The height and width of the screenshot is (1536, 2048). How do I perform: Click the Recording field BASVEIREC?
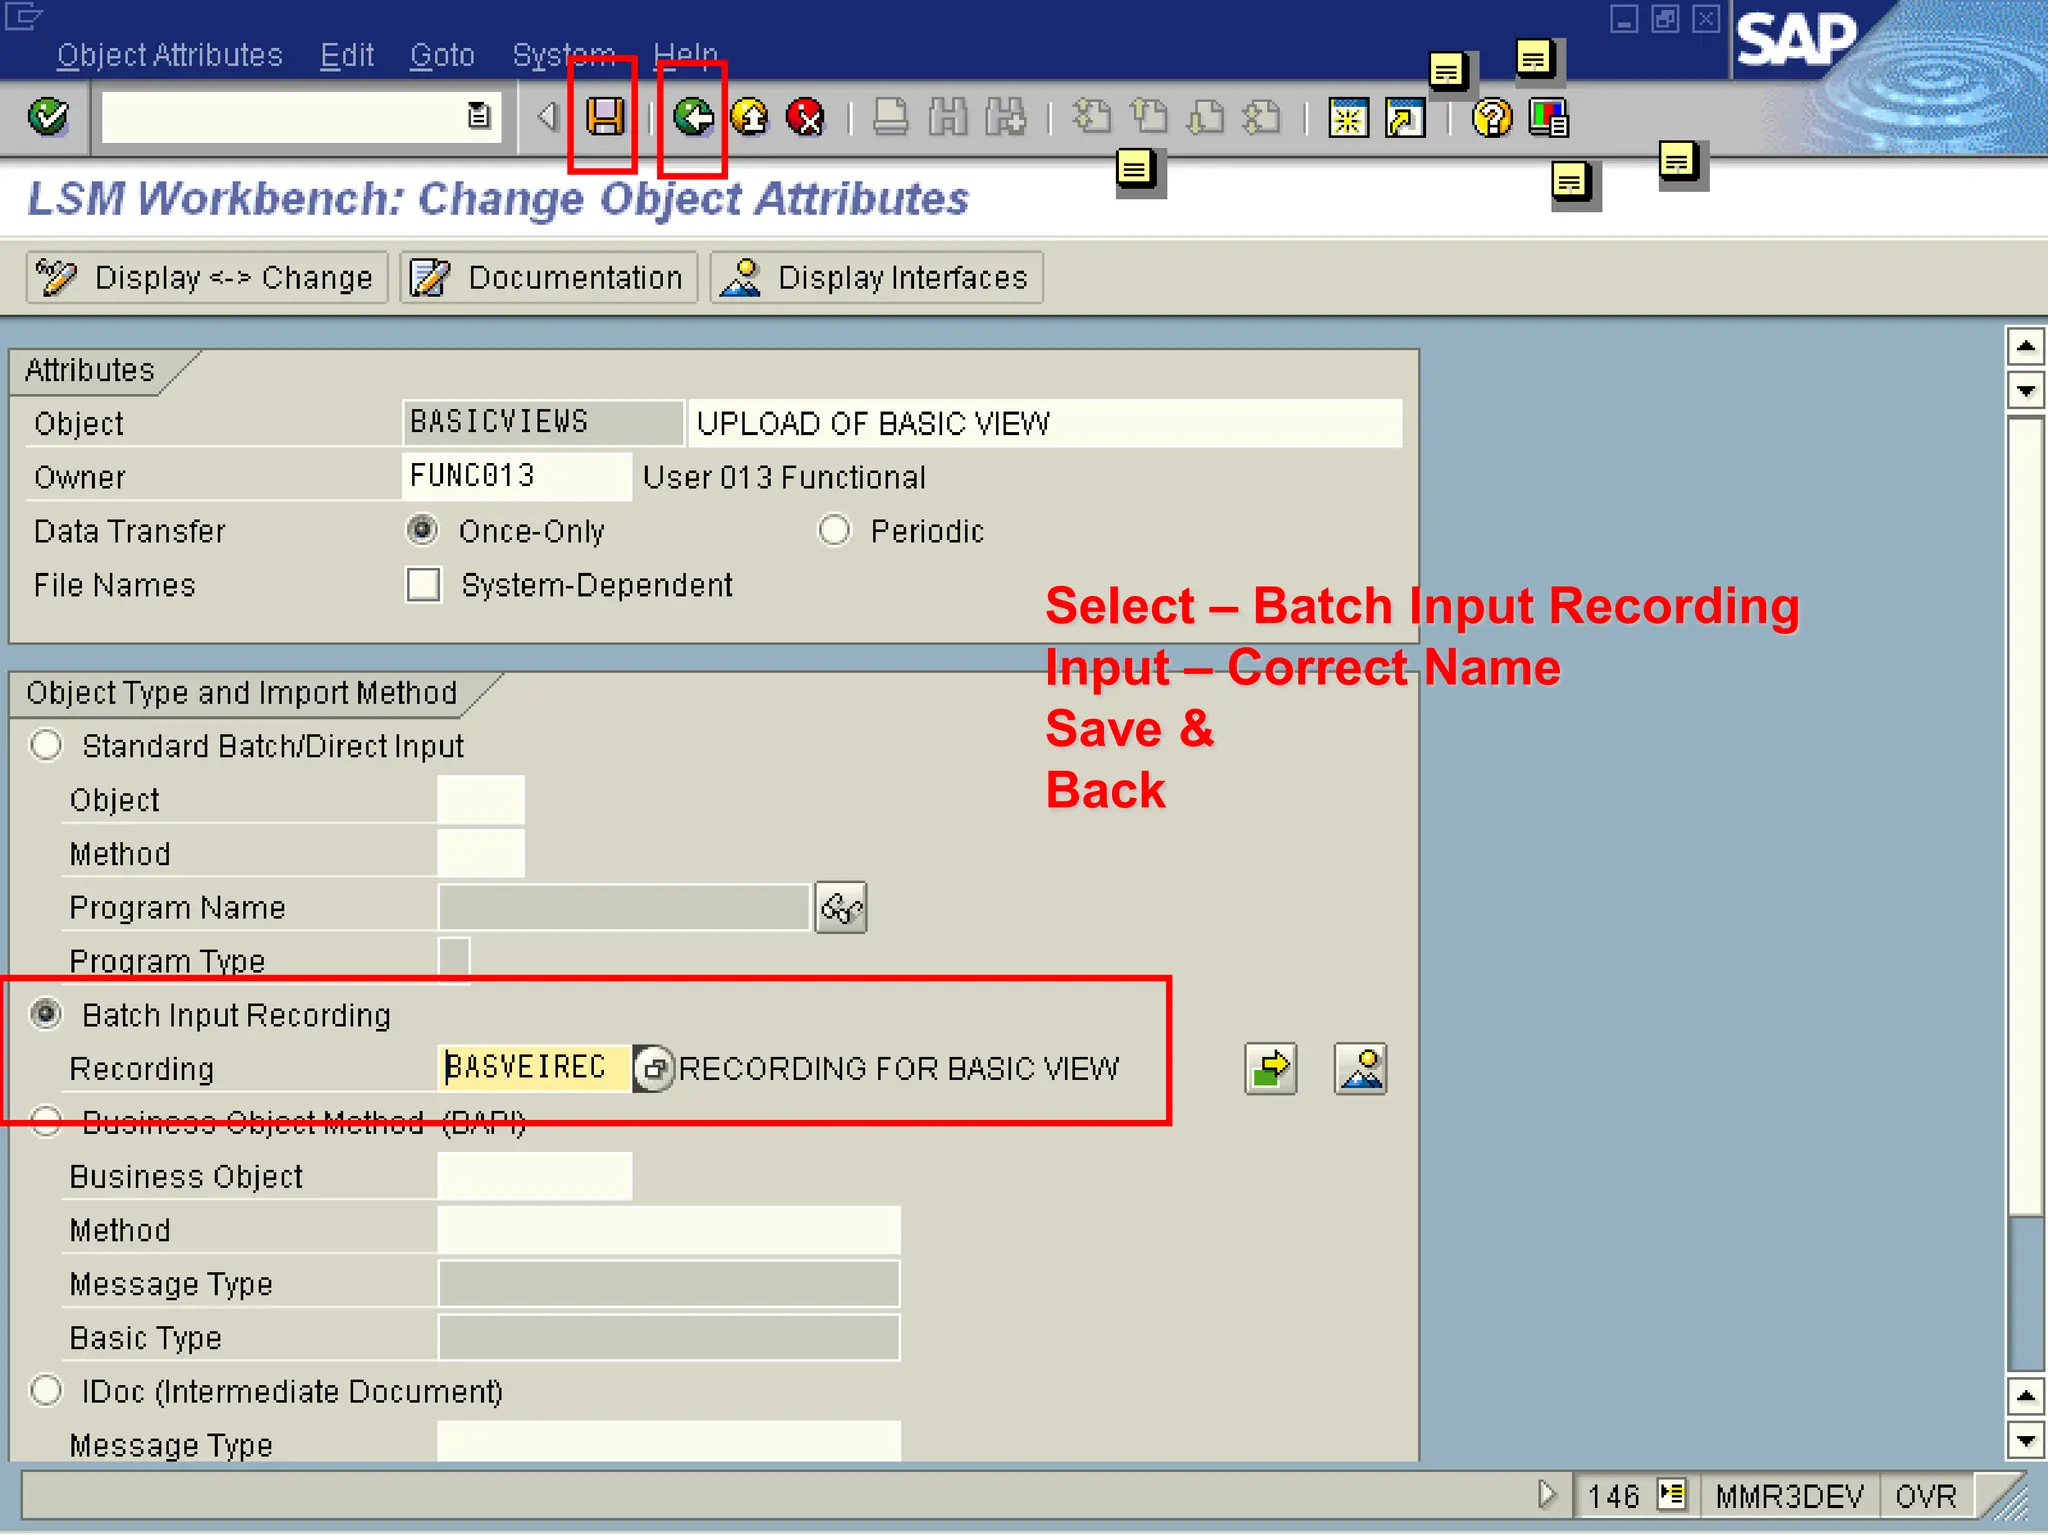[535, 1068]
